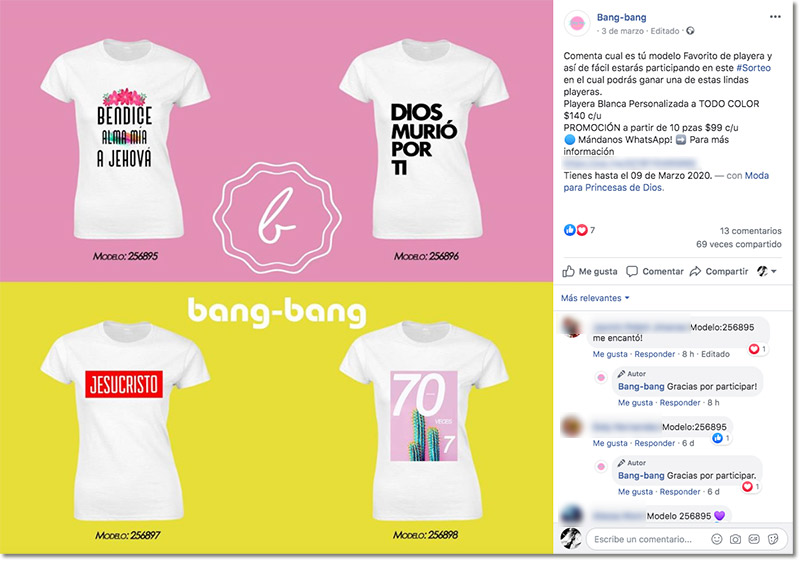The width and height of the screenshot is (800, 563).
Task: View the post reactions count of 7
Action: tap(580, 230)
